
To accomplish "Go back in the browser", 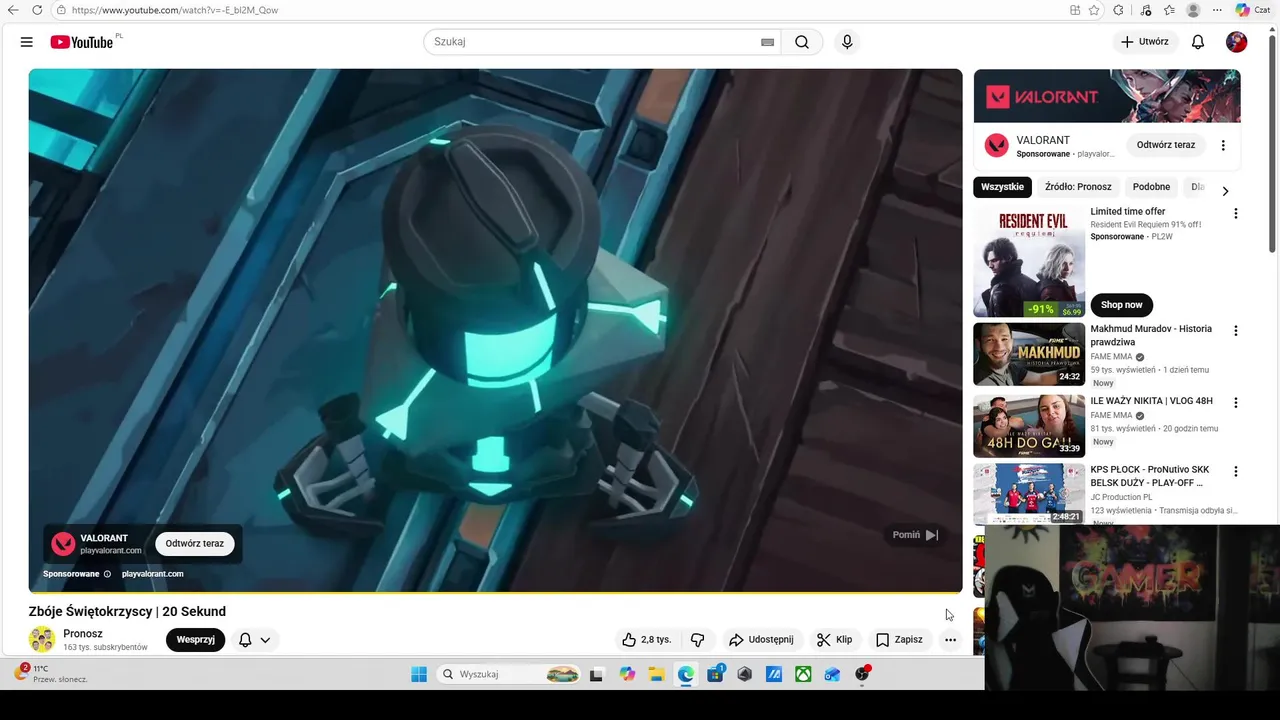I will (x=13, y=10).
